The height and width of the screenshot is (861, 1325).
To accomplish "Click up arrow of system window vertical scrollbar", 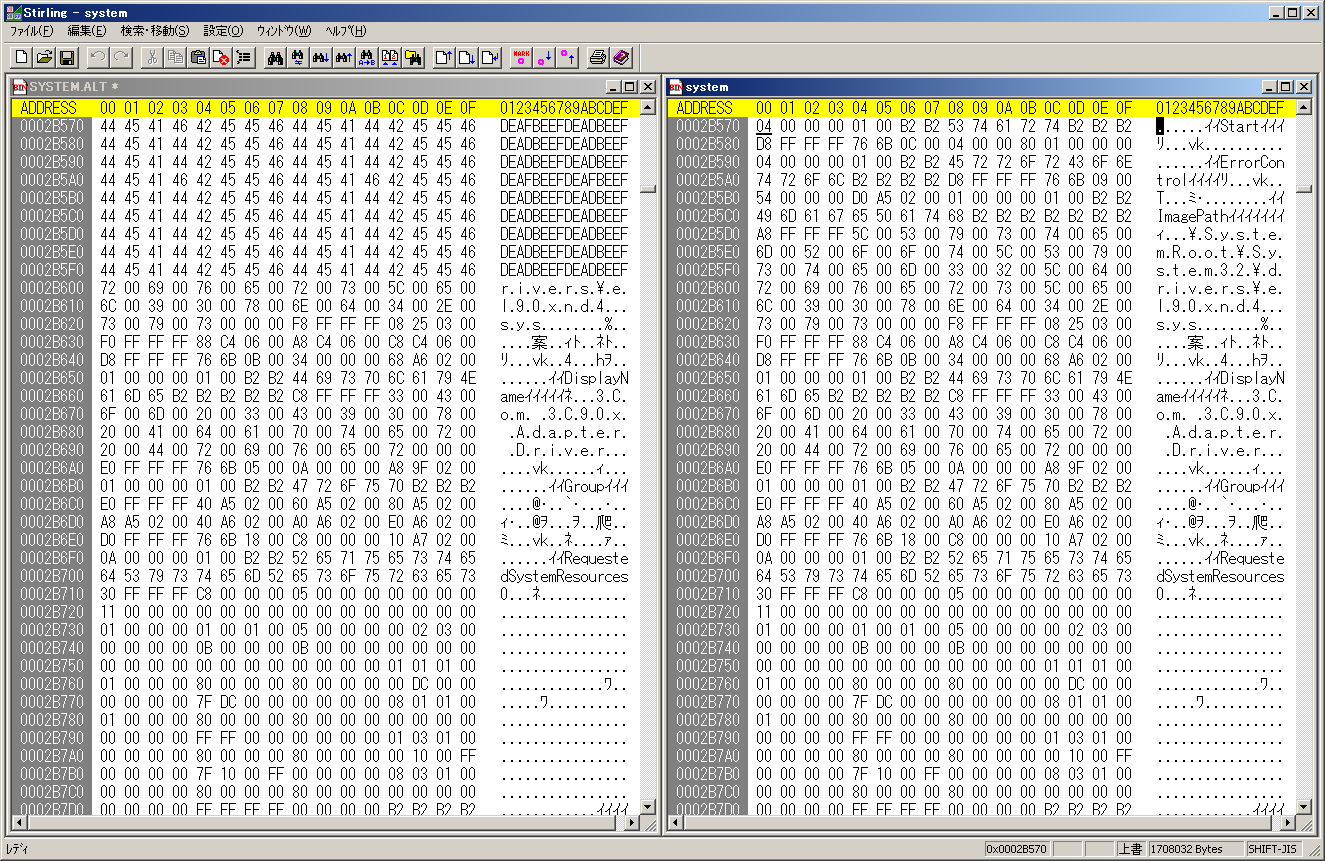I will [x=1304, y=107].
